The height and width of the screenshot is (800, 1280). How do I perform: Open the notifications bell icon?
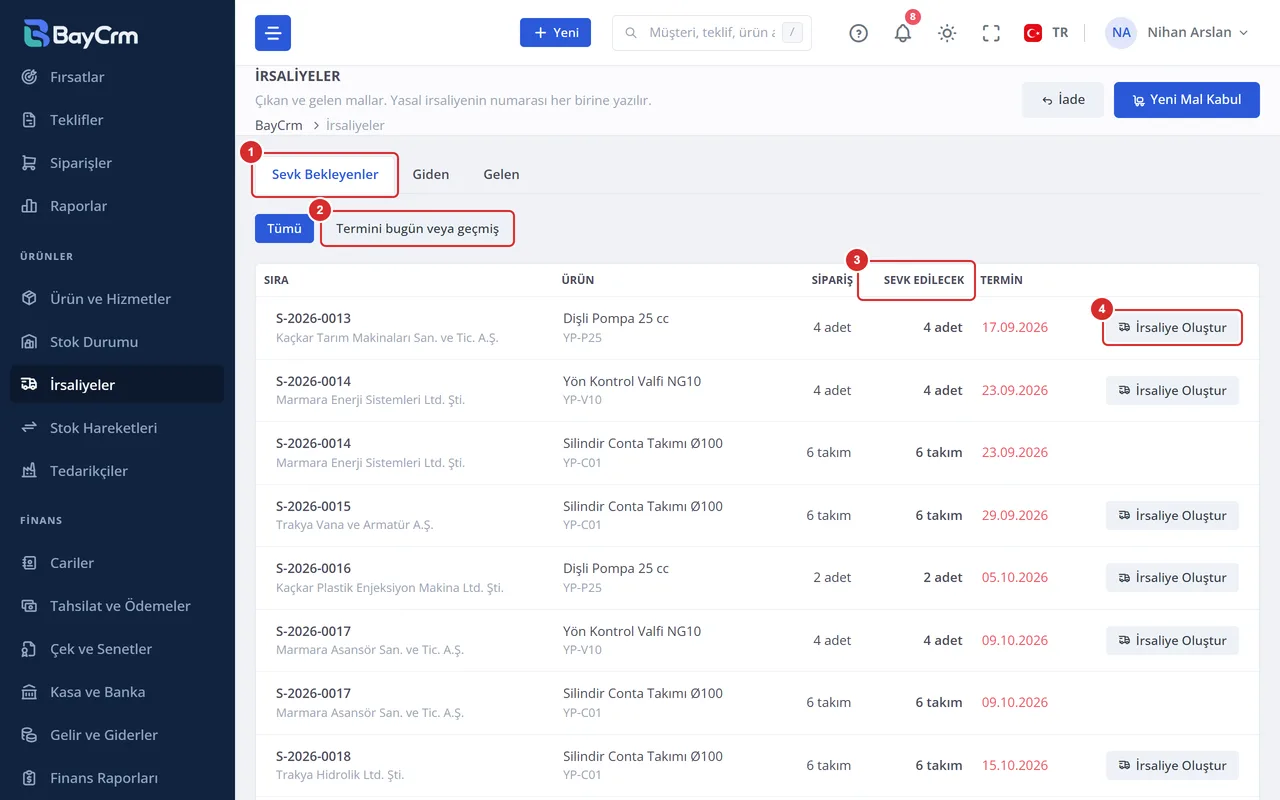pos(903,33)
